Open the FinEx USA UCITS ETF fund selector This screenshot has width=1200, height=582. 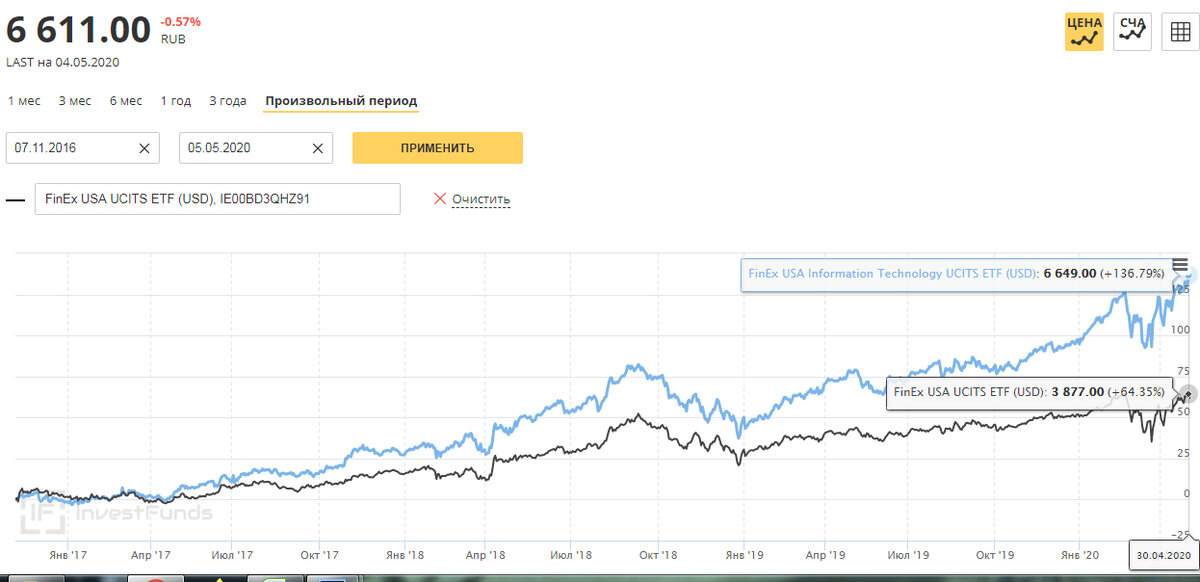[217, 199]
